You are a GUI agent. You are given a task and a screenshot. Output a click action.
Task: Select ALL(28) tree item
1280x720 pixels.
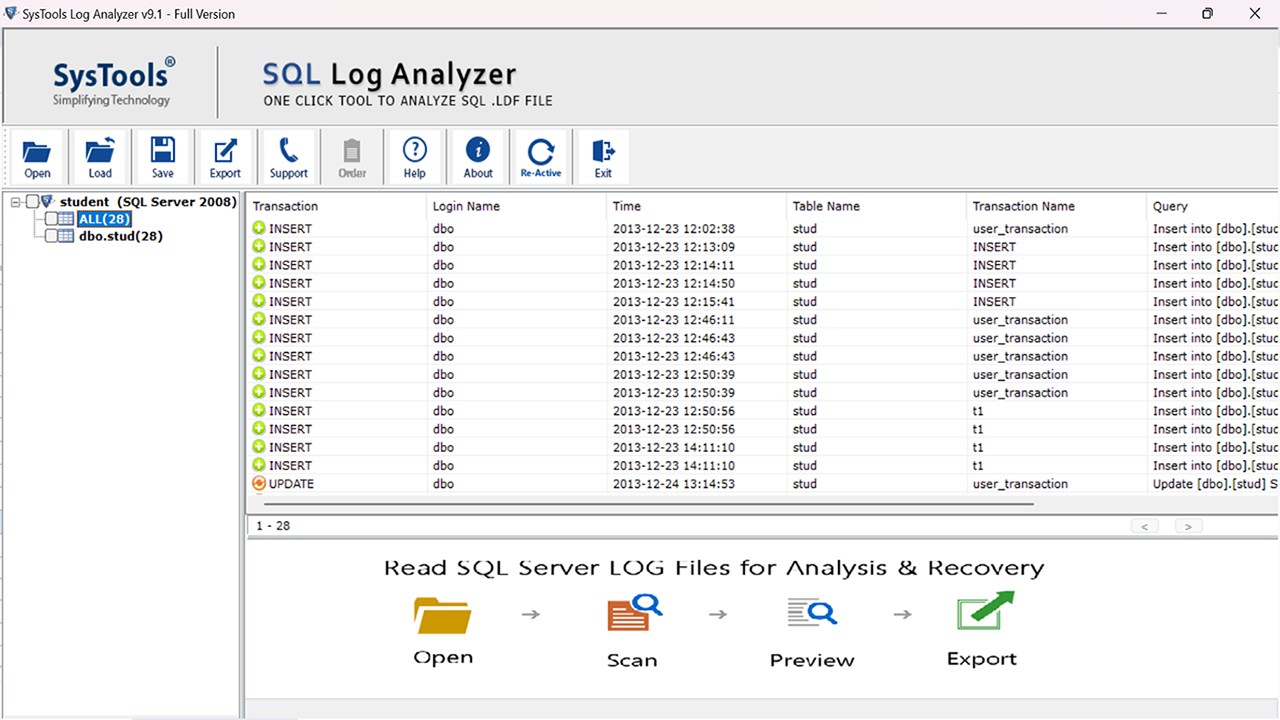tap(105, 219)
